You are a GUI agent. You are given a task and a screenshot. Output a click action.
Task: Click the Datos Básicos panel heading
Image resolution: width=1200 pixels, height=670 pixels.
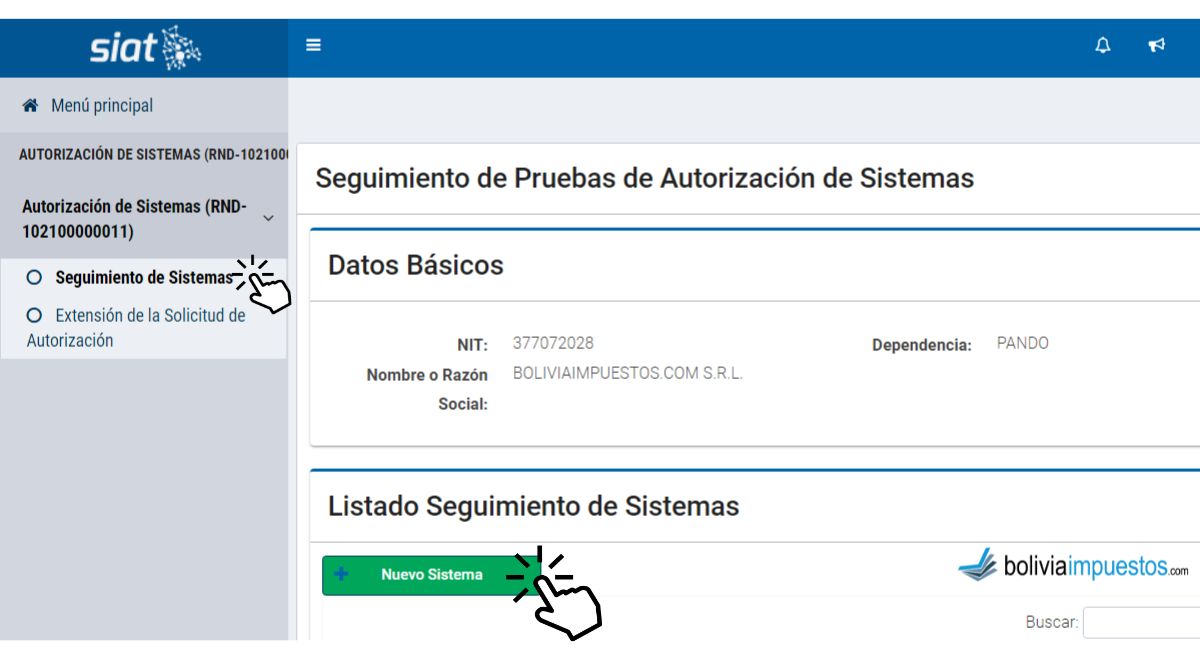point(416,265)
